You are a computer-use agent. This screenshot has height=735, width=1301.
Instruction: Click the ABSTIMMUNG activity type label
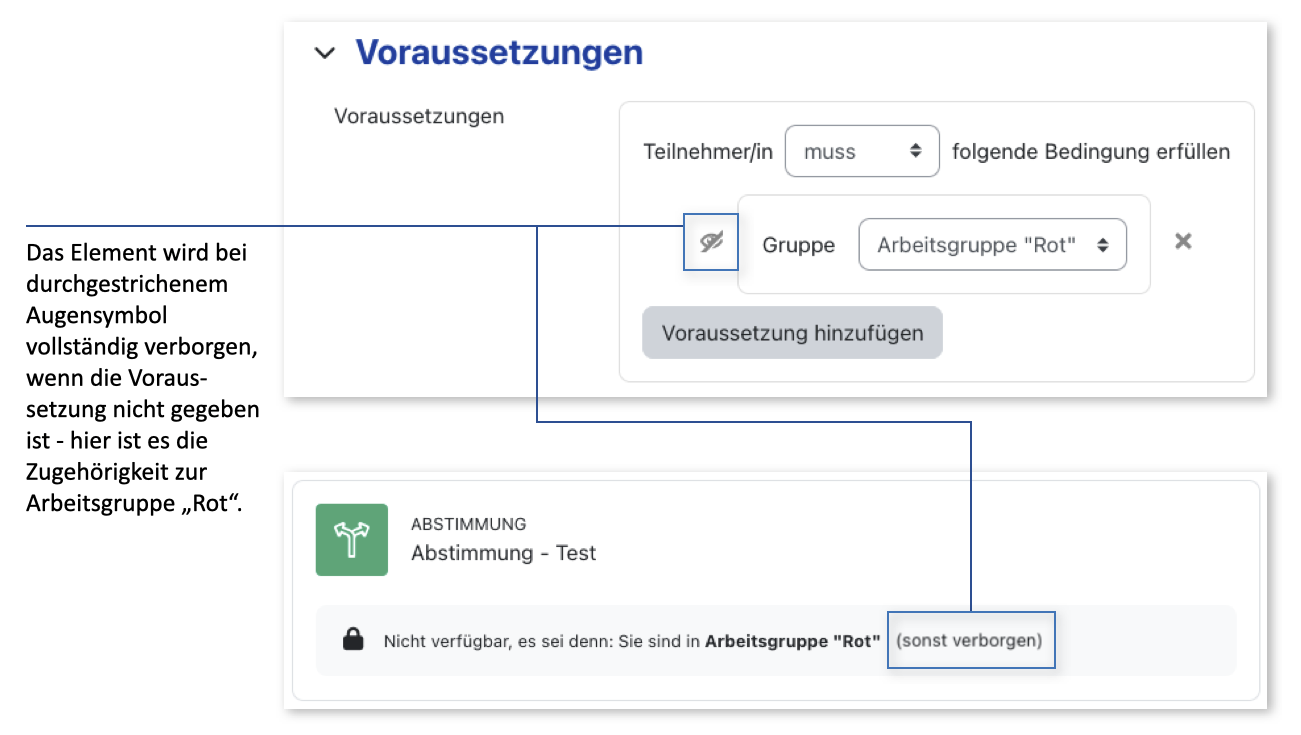[x=468, y=524]
